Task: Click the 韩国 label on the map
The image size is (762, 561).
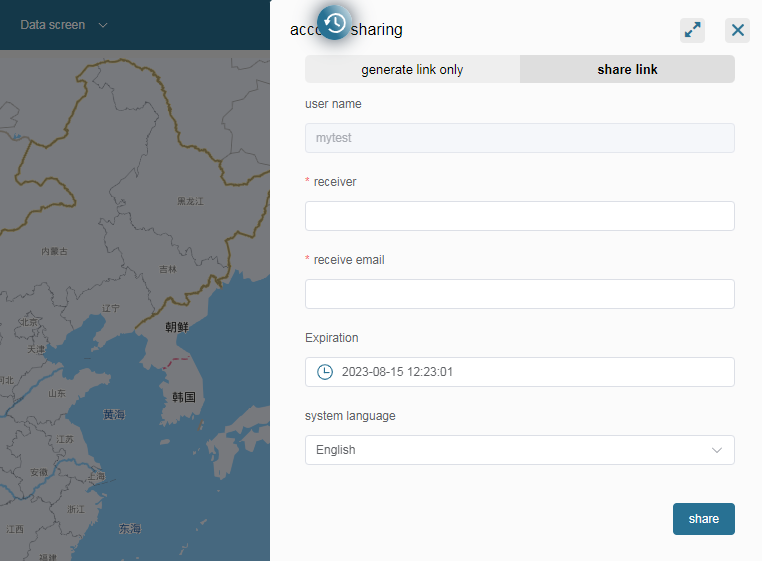Action: [x=183, y=397]
